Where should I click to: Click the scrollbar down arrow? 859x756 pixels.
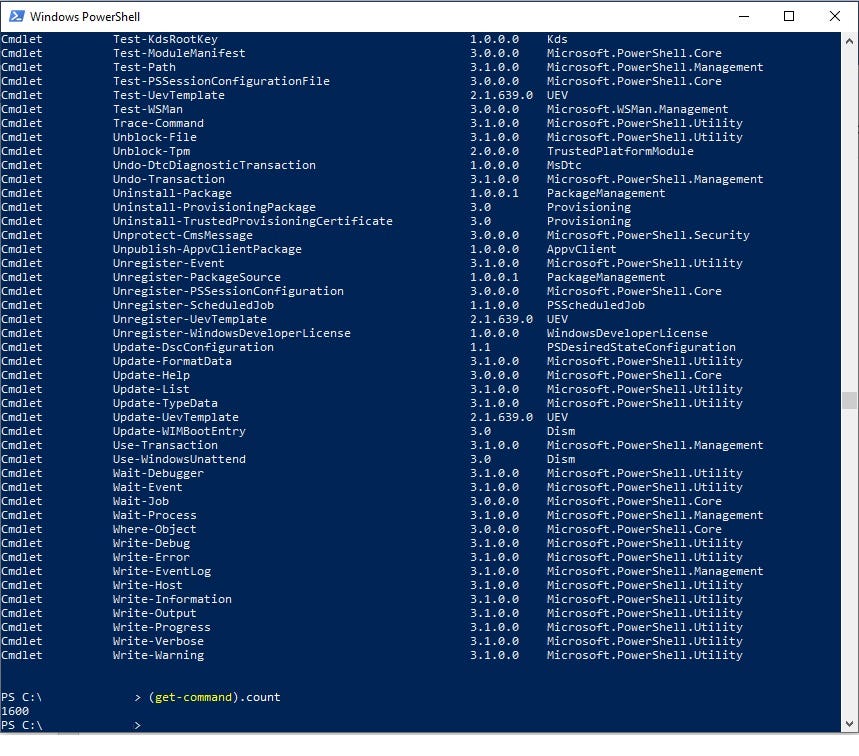(849, 724)
